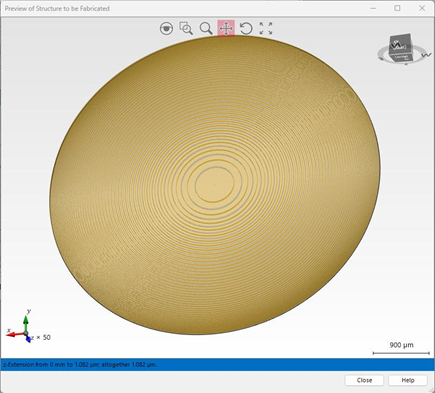Minimize the preview window
435x393 pixels.
pos(373,8)
